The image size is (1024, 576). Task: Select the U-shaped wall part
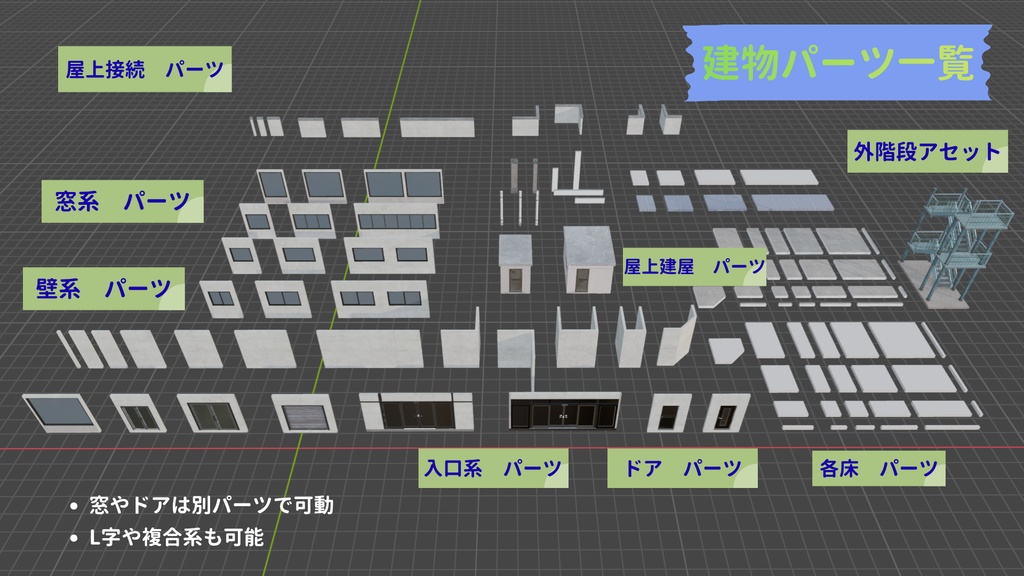coord(577,337)
